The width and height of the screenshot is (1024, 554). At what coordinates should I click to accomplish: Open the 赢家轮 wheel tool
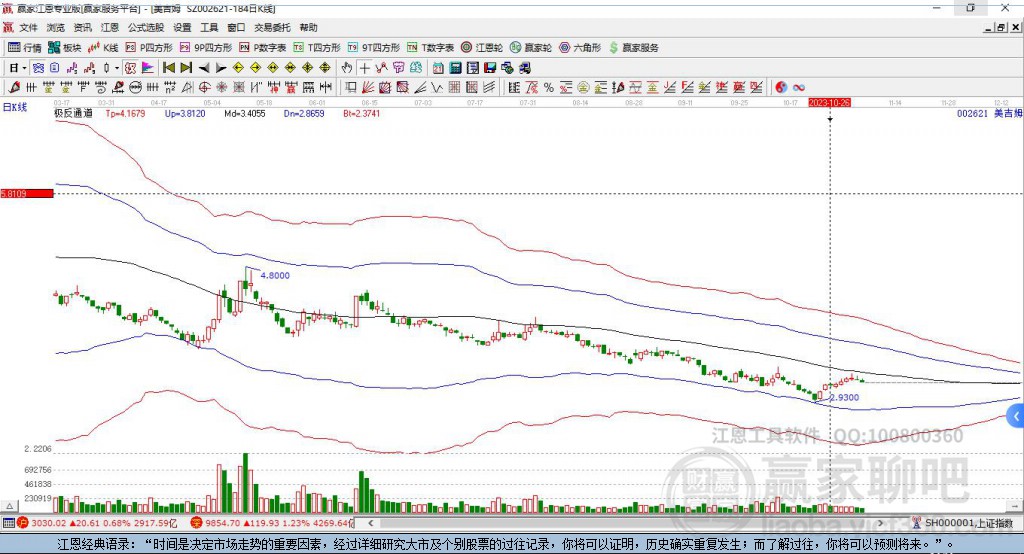pyautogui.click(x=531, y=48)
